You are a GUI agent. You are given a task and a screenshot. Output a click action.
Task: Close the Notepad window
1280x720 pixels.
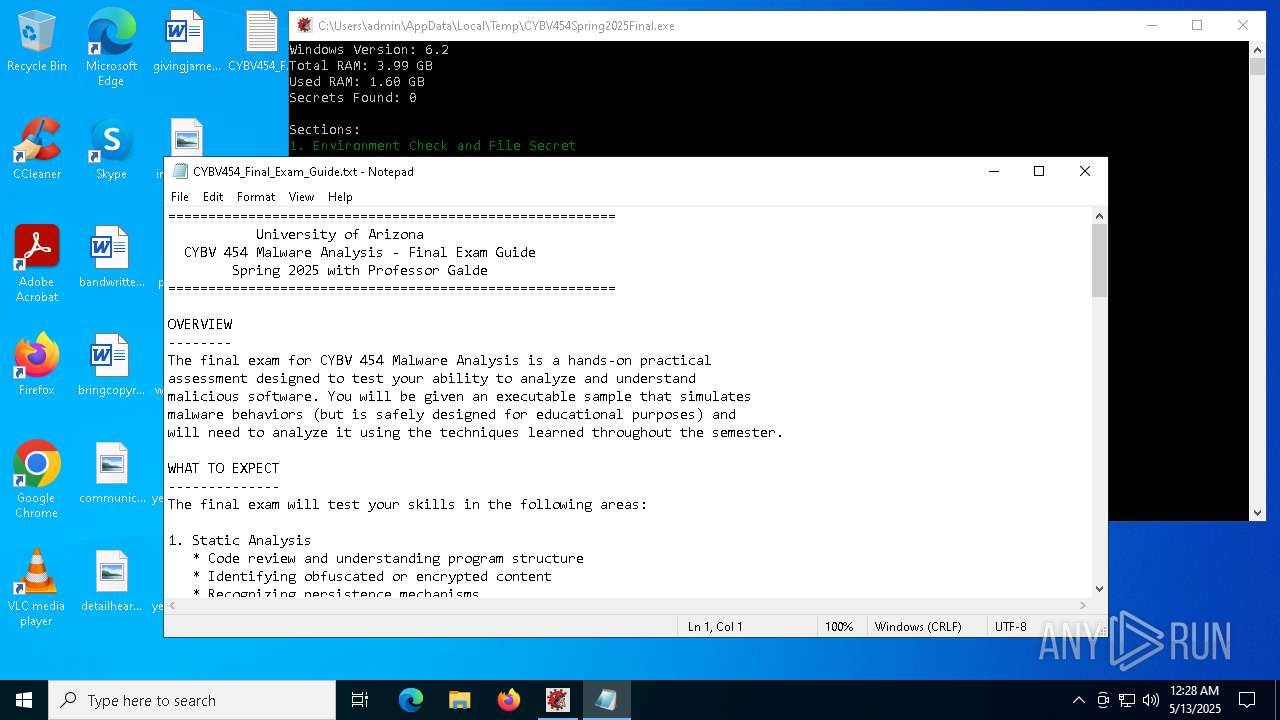[x=1085, y=171]
